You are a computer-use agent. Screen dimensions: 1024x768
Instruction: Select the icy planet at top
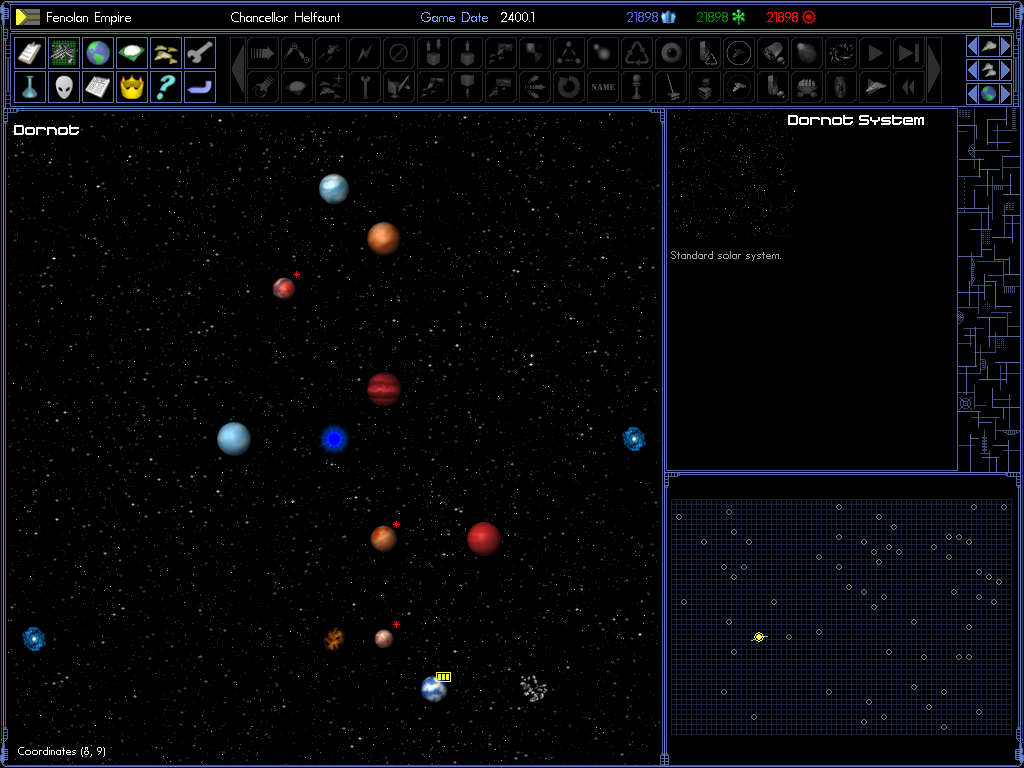click(x=334, y=189)
